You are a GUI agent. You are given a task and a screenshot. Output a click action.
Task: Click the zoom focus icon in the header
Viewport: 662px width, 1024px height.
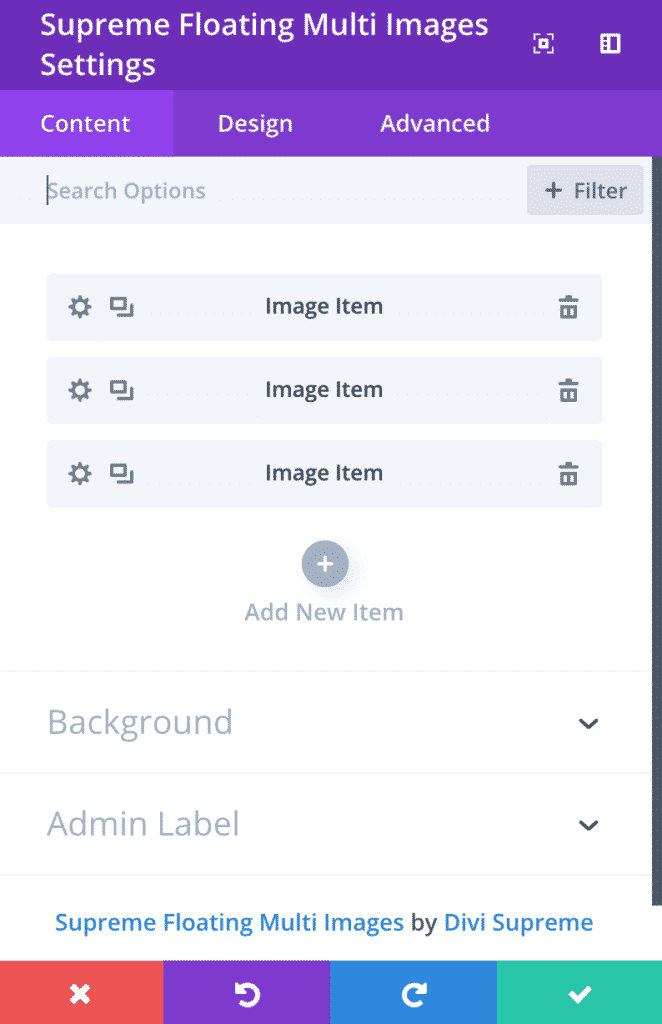(x=543, y=44)
